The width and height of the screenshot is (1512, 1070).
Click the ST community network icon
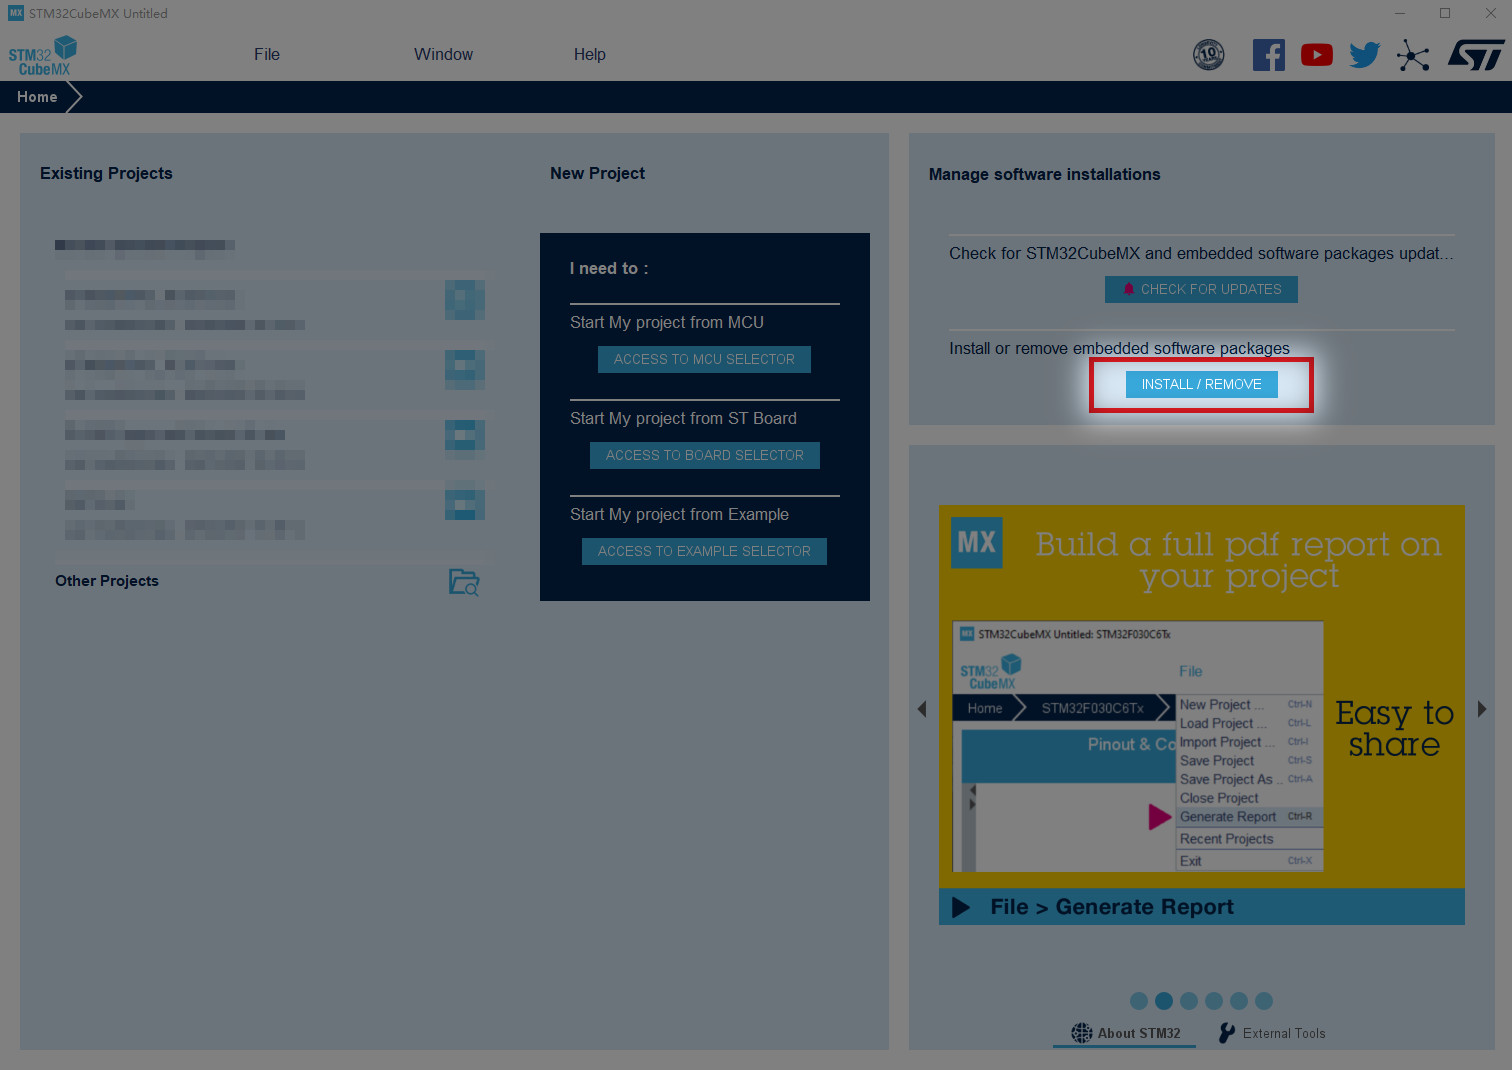[1413, 55]
